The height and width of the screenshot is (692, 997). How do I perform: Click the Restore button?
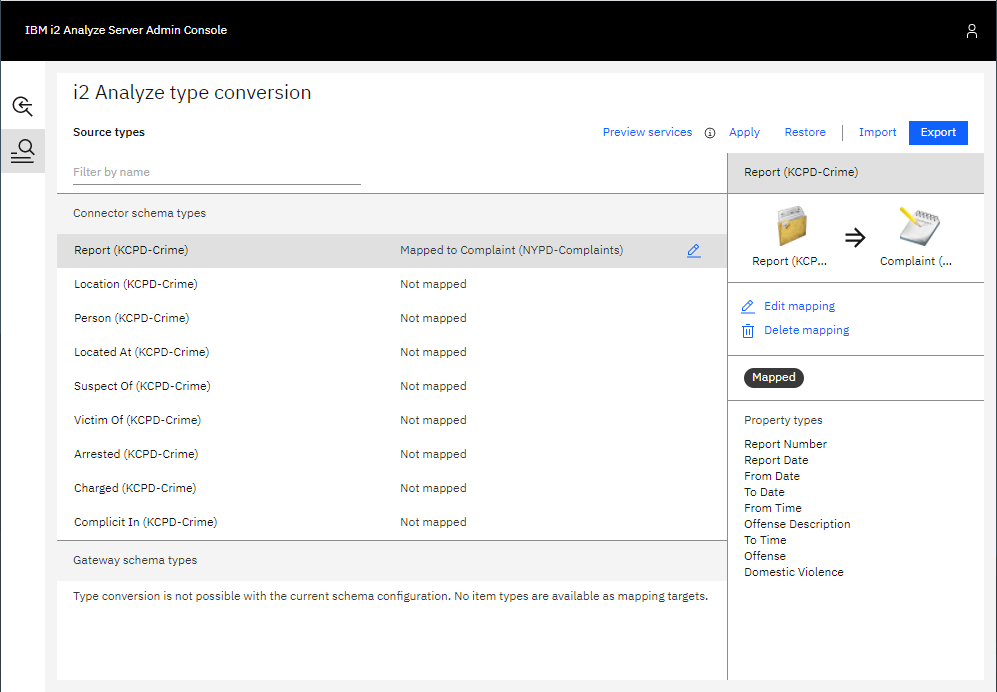[805, 132]
